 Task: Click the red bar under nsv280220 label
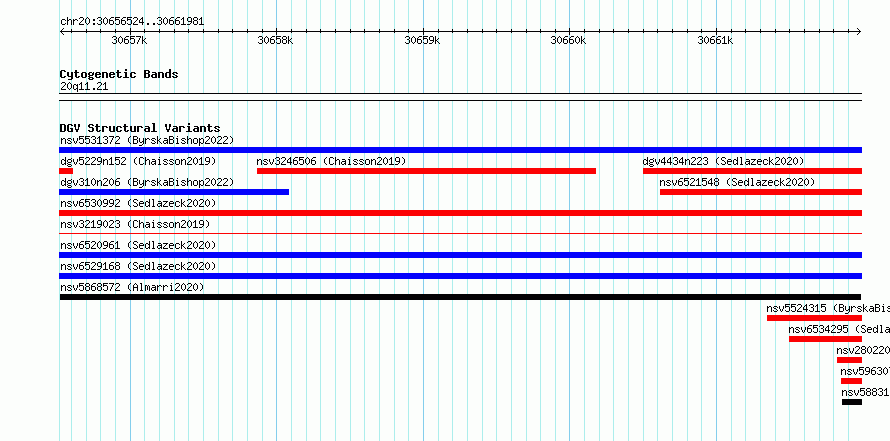849,360
